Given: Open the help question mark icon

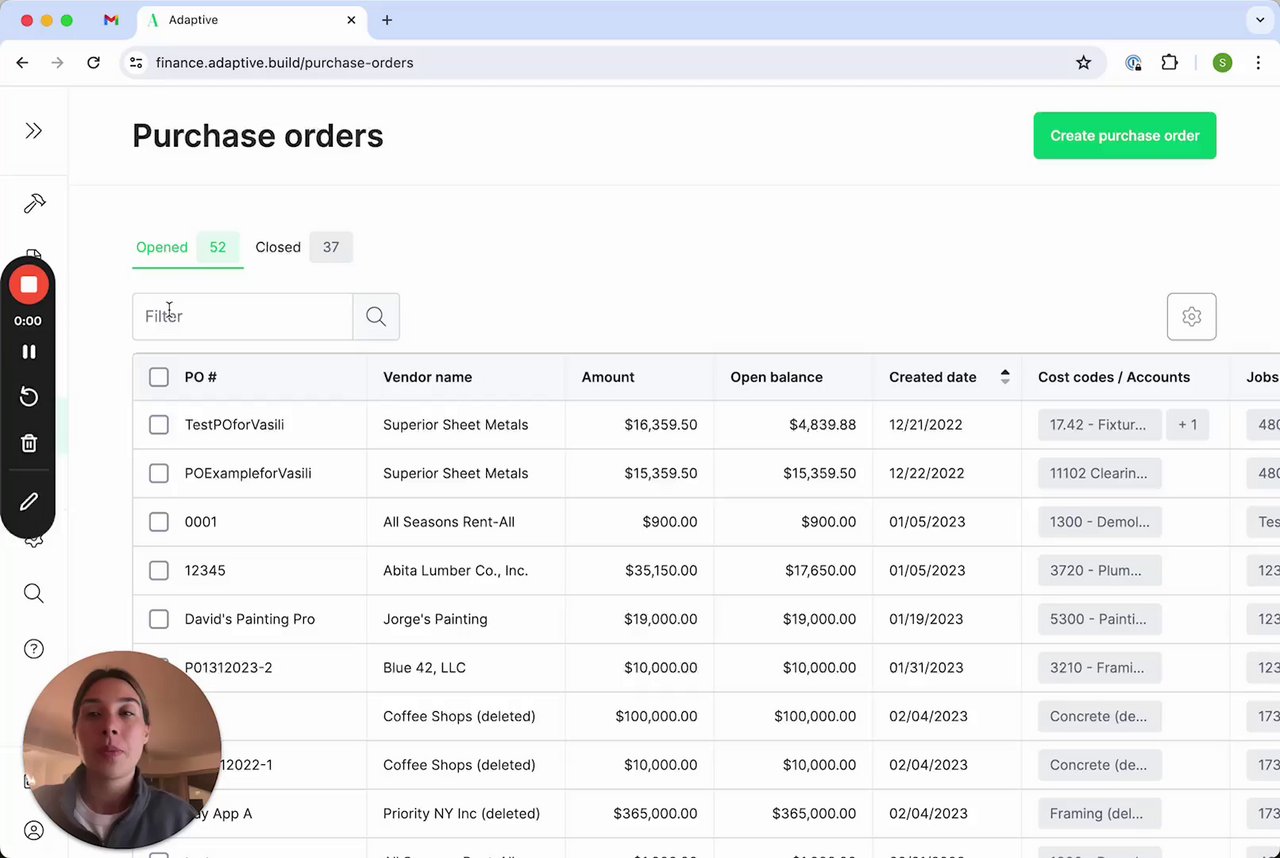Looking at the screenshot, I should coord(34,649).
